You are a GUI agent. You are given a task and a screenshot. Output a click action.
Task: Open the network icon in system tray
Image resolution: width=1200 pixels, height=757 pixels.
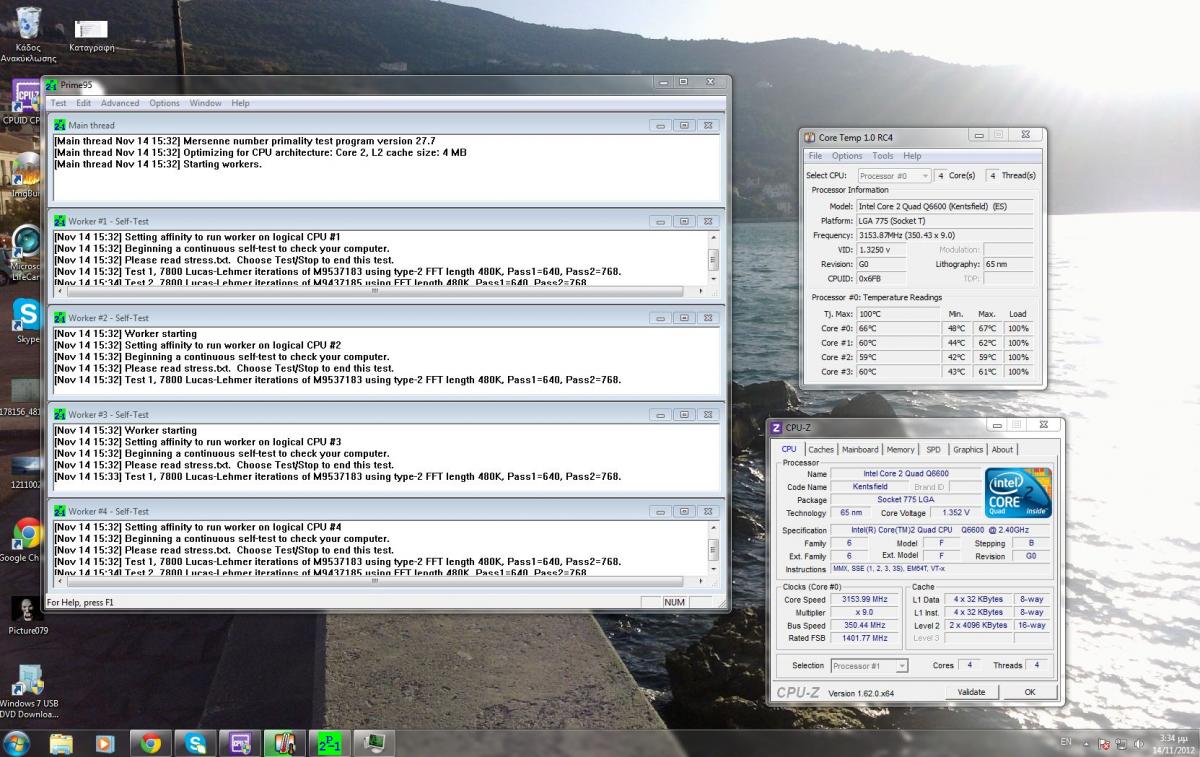click(1121, 744)
